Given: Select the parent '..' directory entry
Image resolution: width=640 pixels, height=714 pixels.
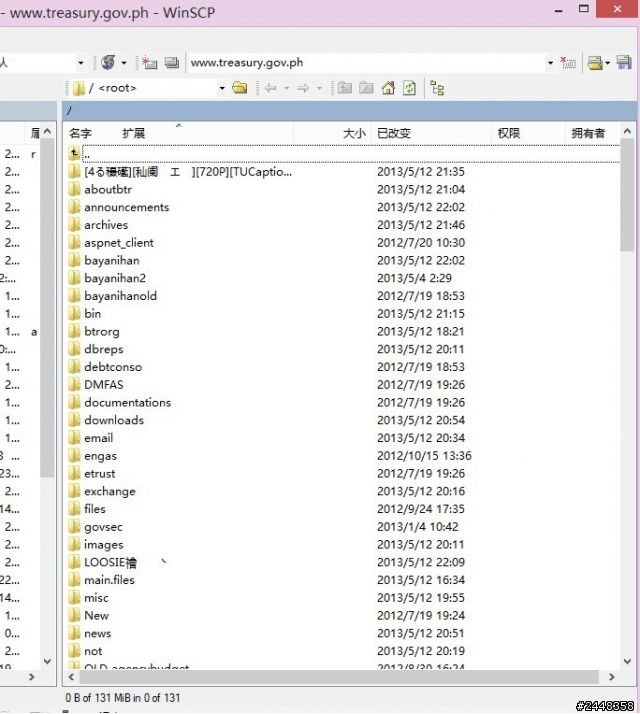Looking at the screenshot, I should click(x=344, y=154).
